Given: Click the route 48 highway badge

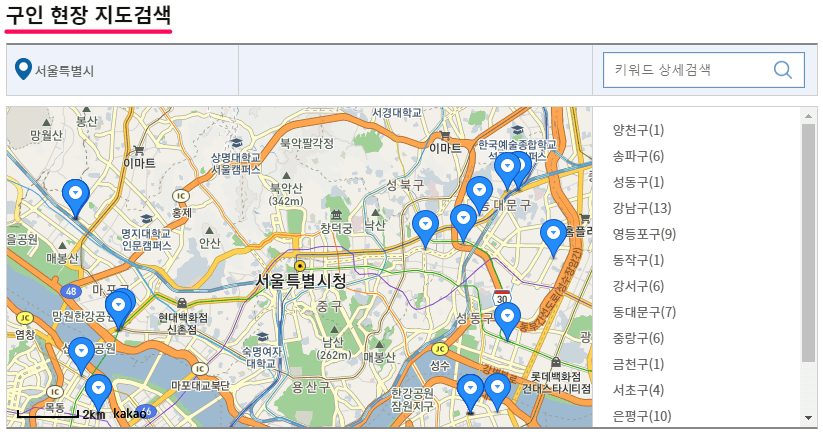Looking at the screenshot, I should click(71, 291).
